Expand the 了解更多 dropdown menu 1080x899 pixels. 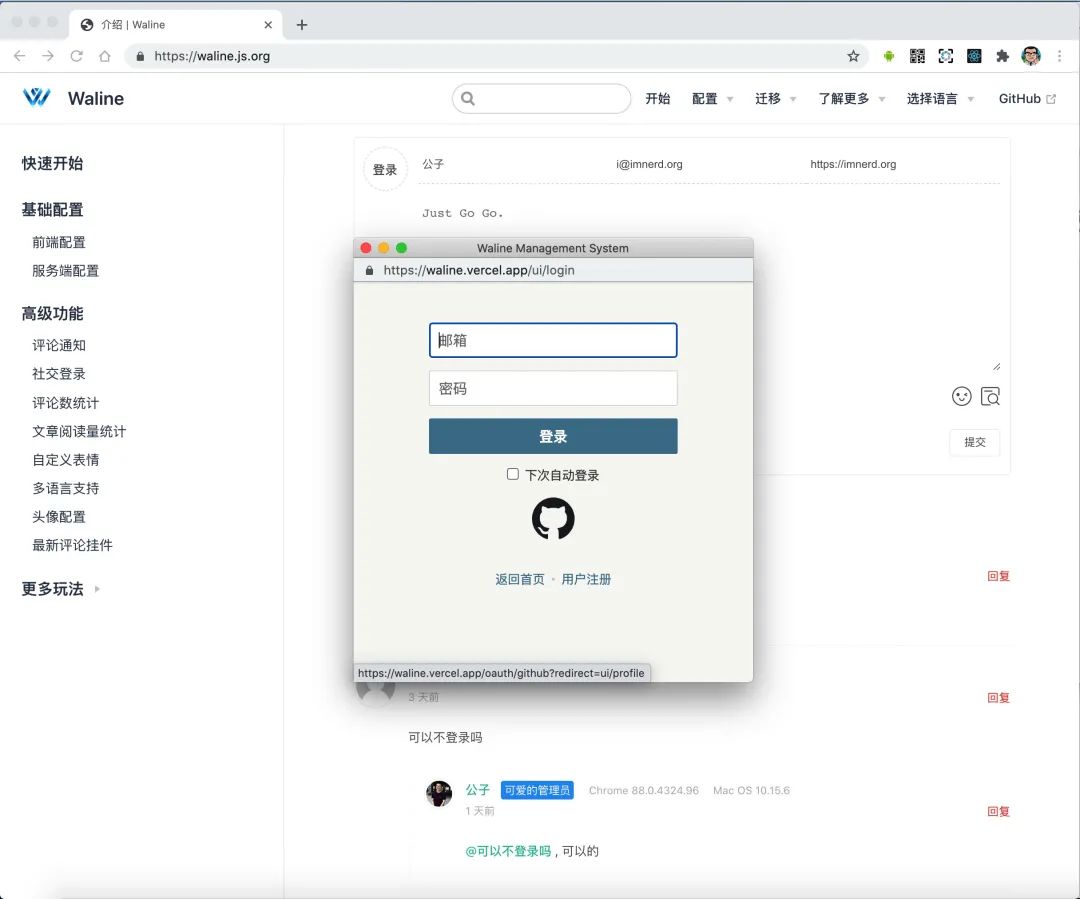(851, 99)
